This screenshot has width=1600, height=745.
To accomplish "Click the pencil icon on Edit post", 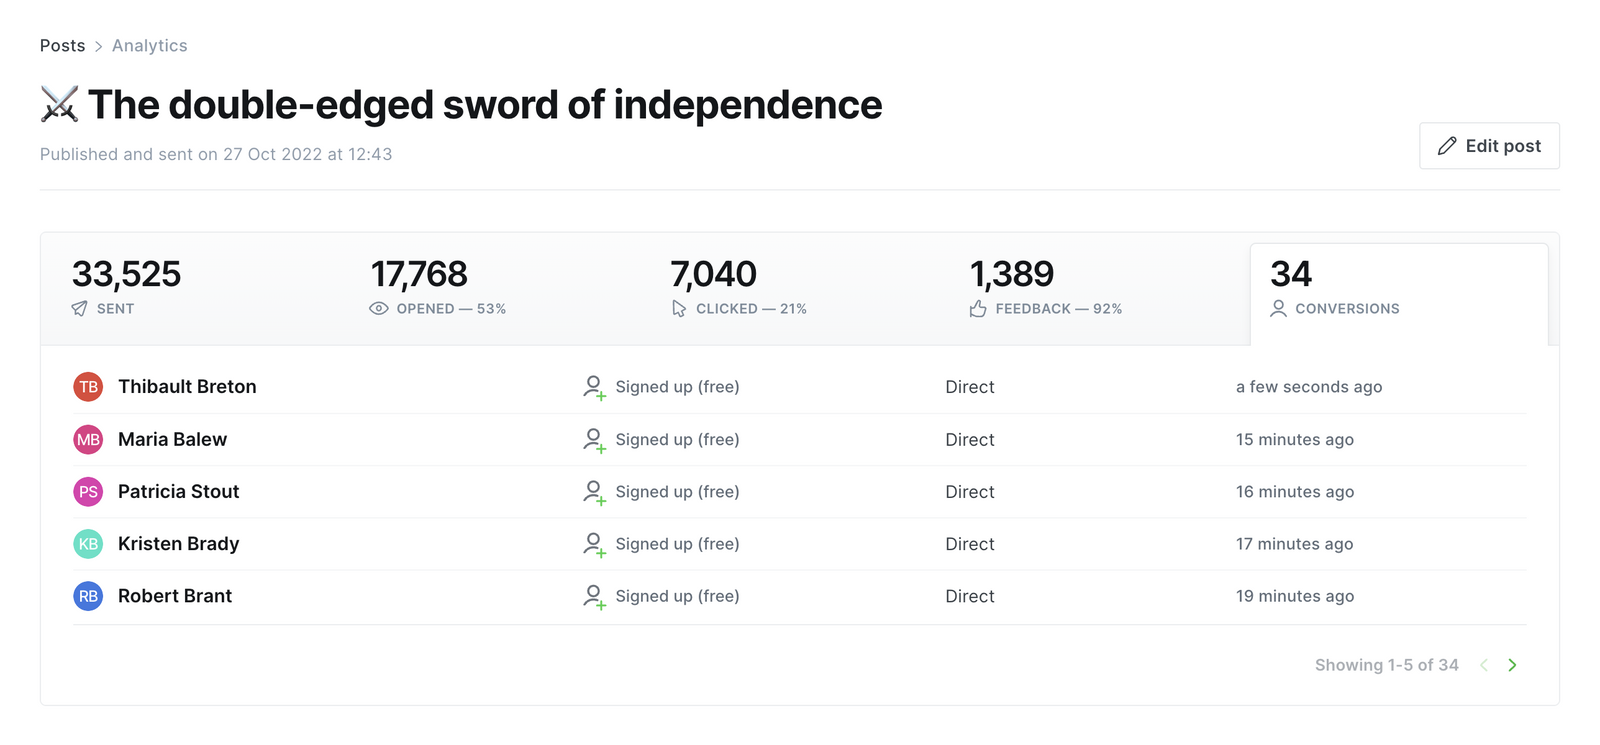I will pos(1446,146).
